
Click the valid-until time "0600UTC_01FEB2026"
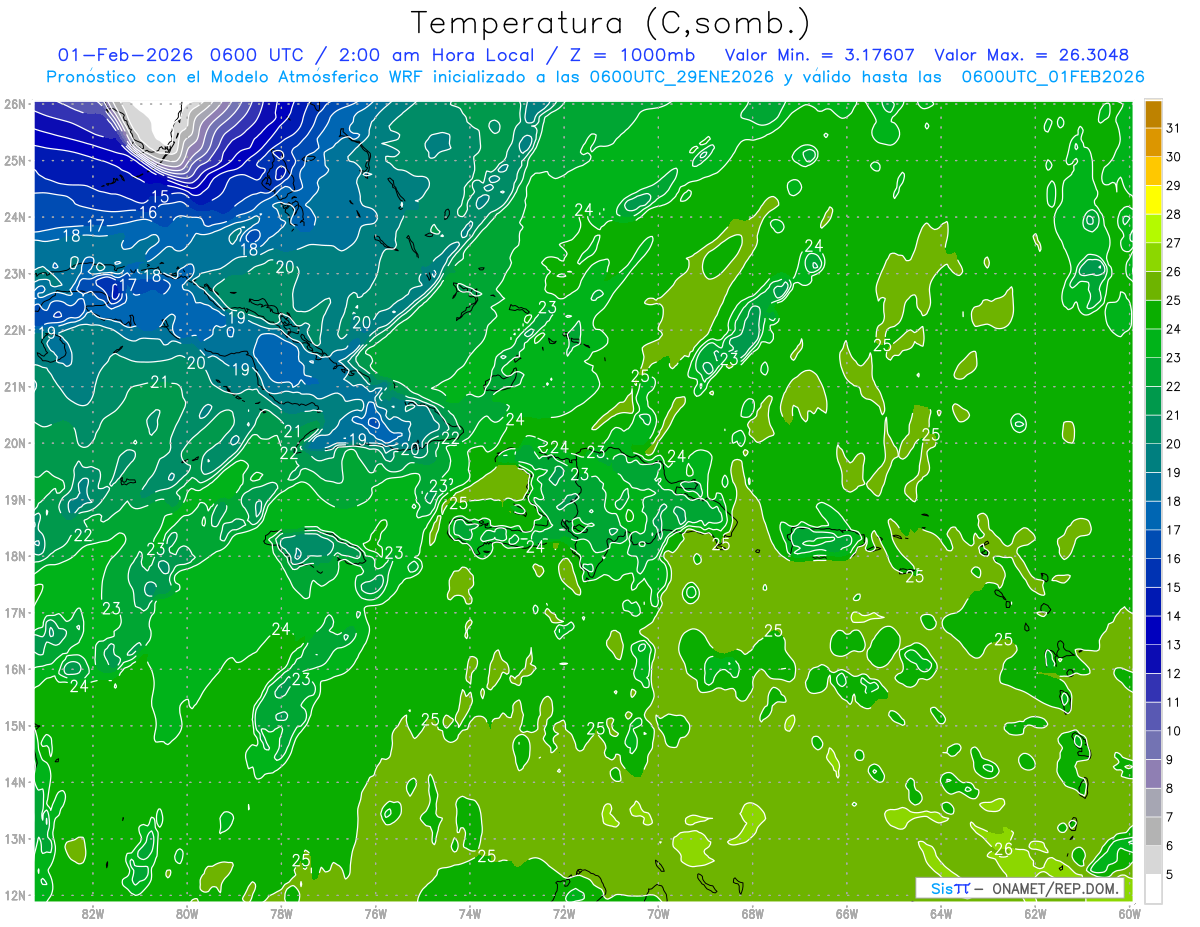1052,77
